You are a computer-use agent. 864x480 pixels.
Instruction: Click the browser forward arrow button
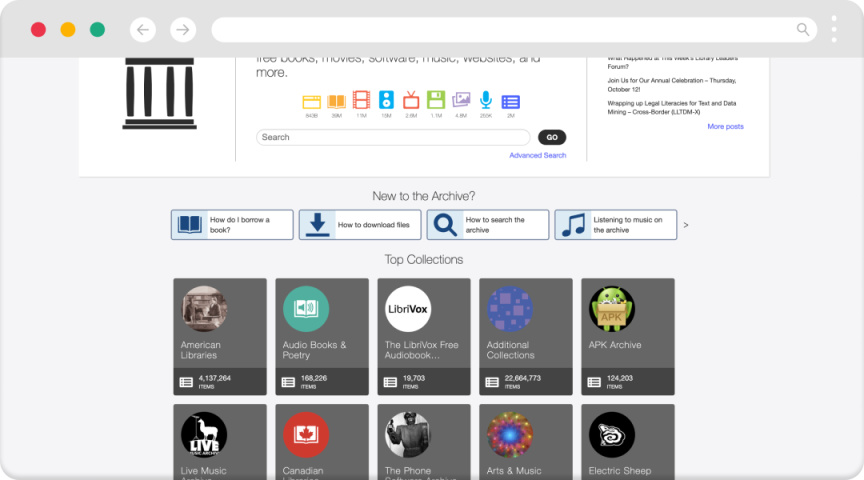183,30
